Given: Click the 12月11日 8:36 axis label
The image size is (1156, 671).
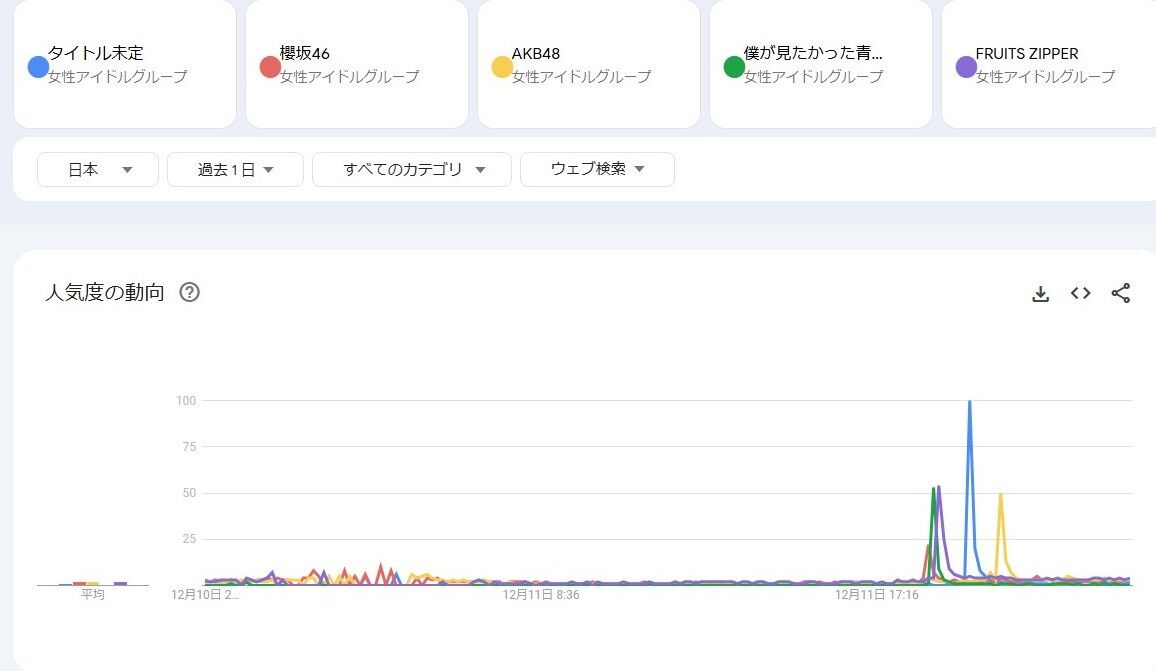Looking at the screenshot, I should 541,594.
